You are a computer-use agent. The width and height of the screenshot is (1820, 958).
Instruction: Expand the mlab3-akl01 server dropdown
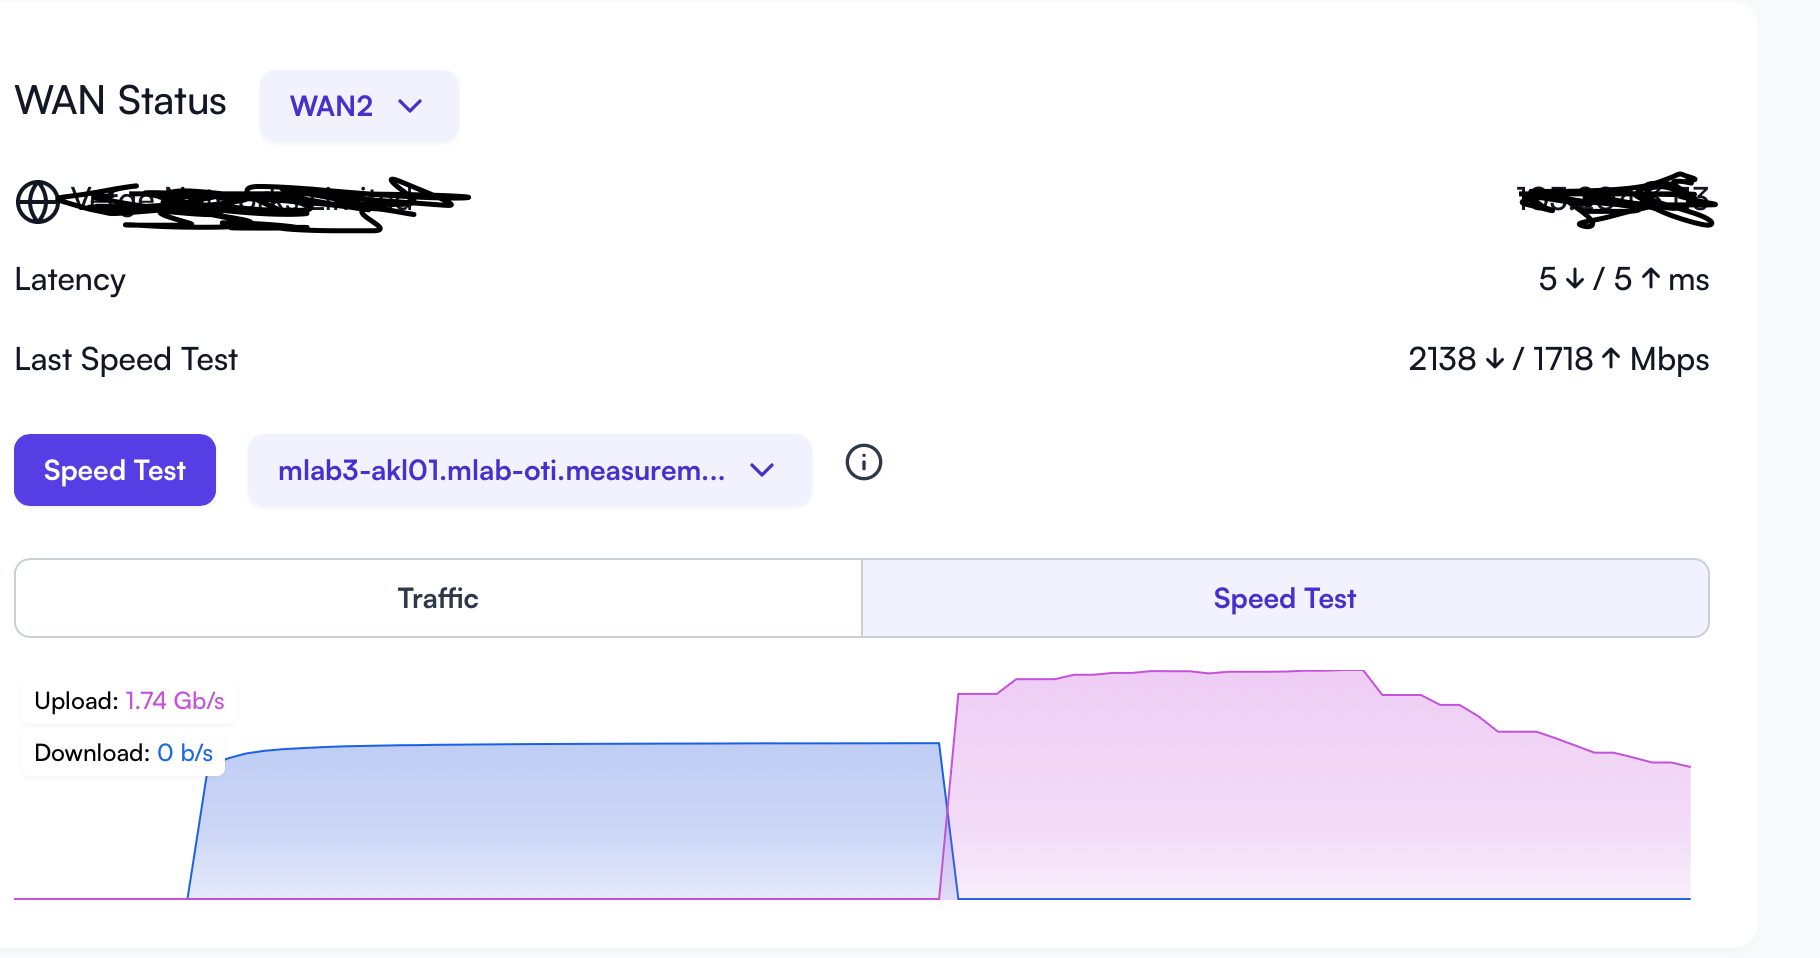[528, 470]
